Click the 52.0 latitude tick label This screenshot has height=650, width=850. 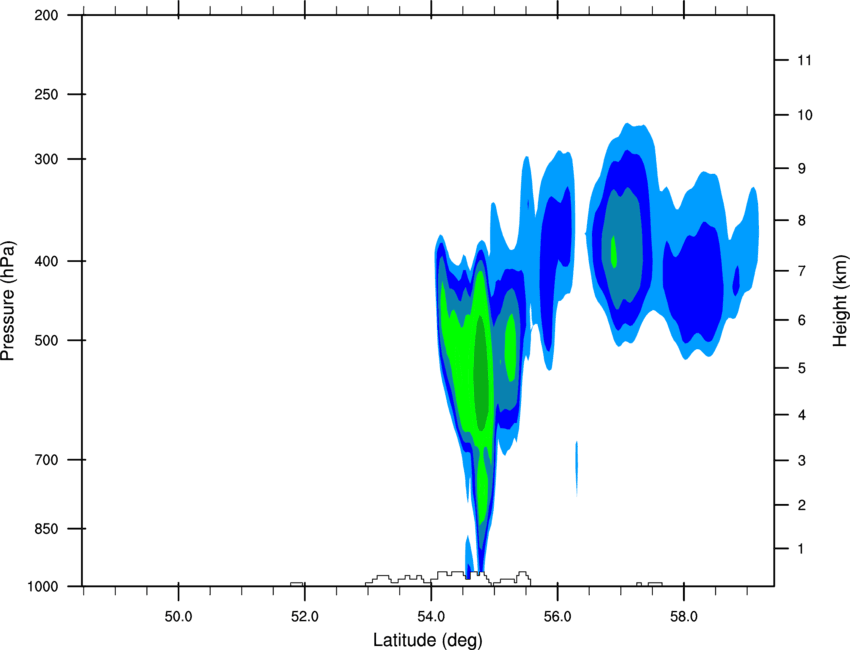tap(305, 617)
